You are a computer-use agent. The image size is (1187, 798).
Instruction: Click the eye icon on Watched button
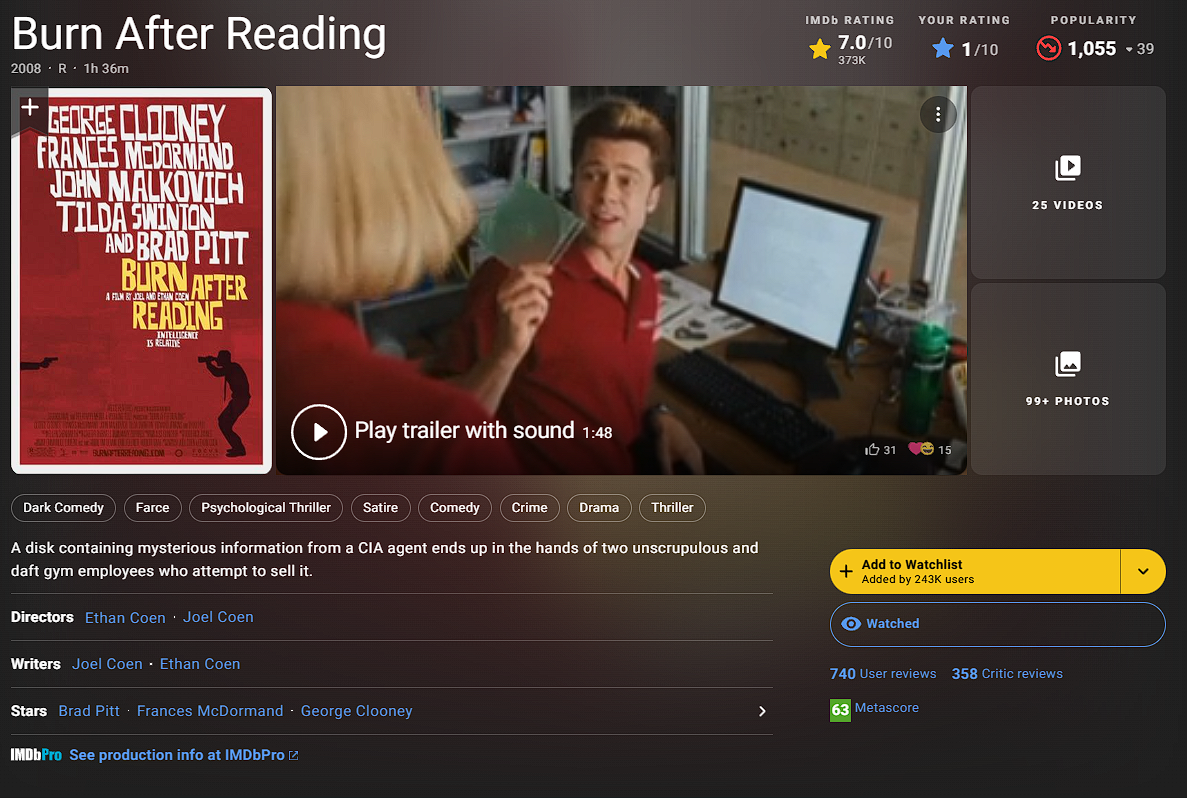click(x=851, y=624)
